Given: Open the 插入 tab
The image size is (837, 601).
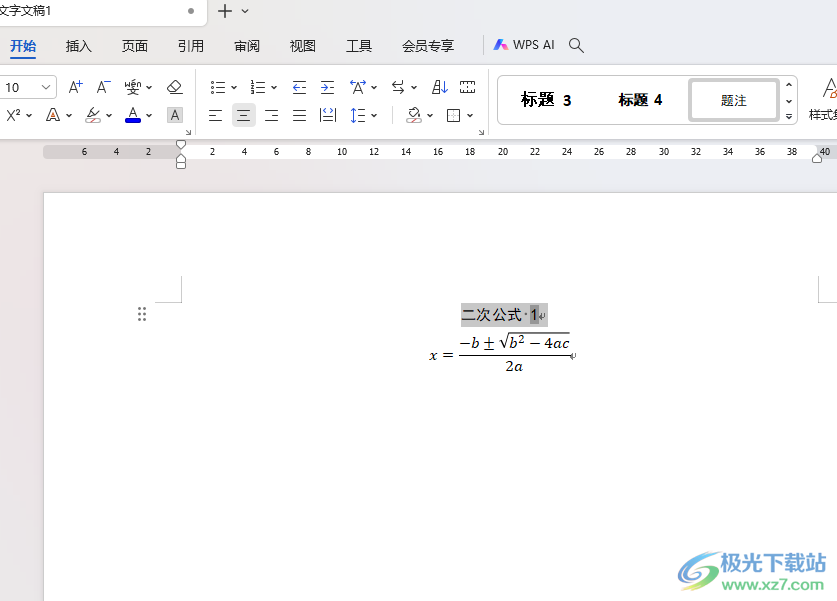Looking at the screenshot, I should pos(78,46).
